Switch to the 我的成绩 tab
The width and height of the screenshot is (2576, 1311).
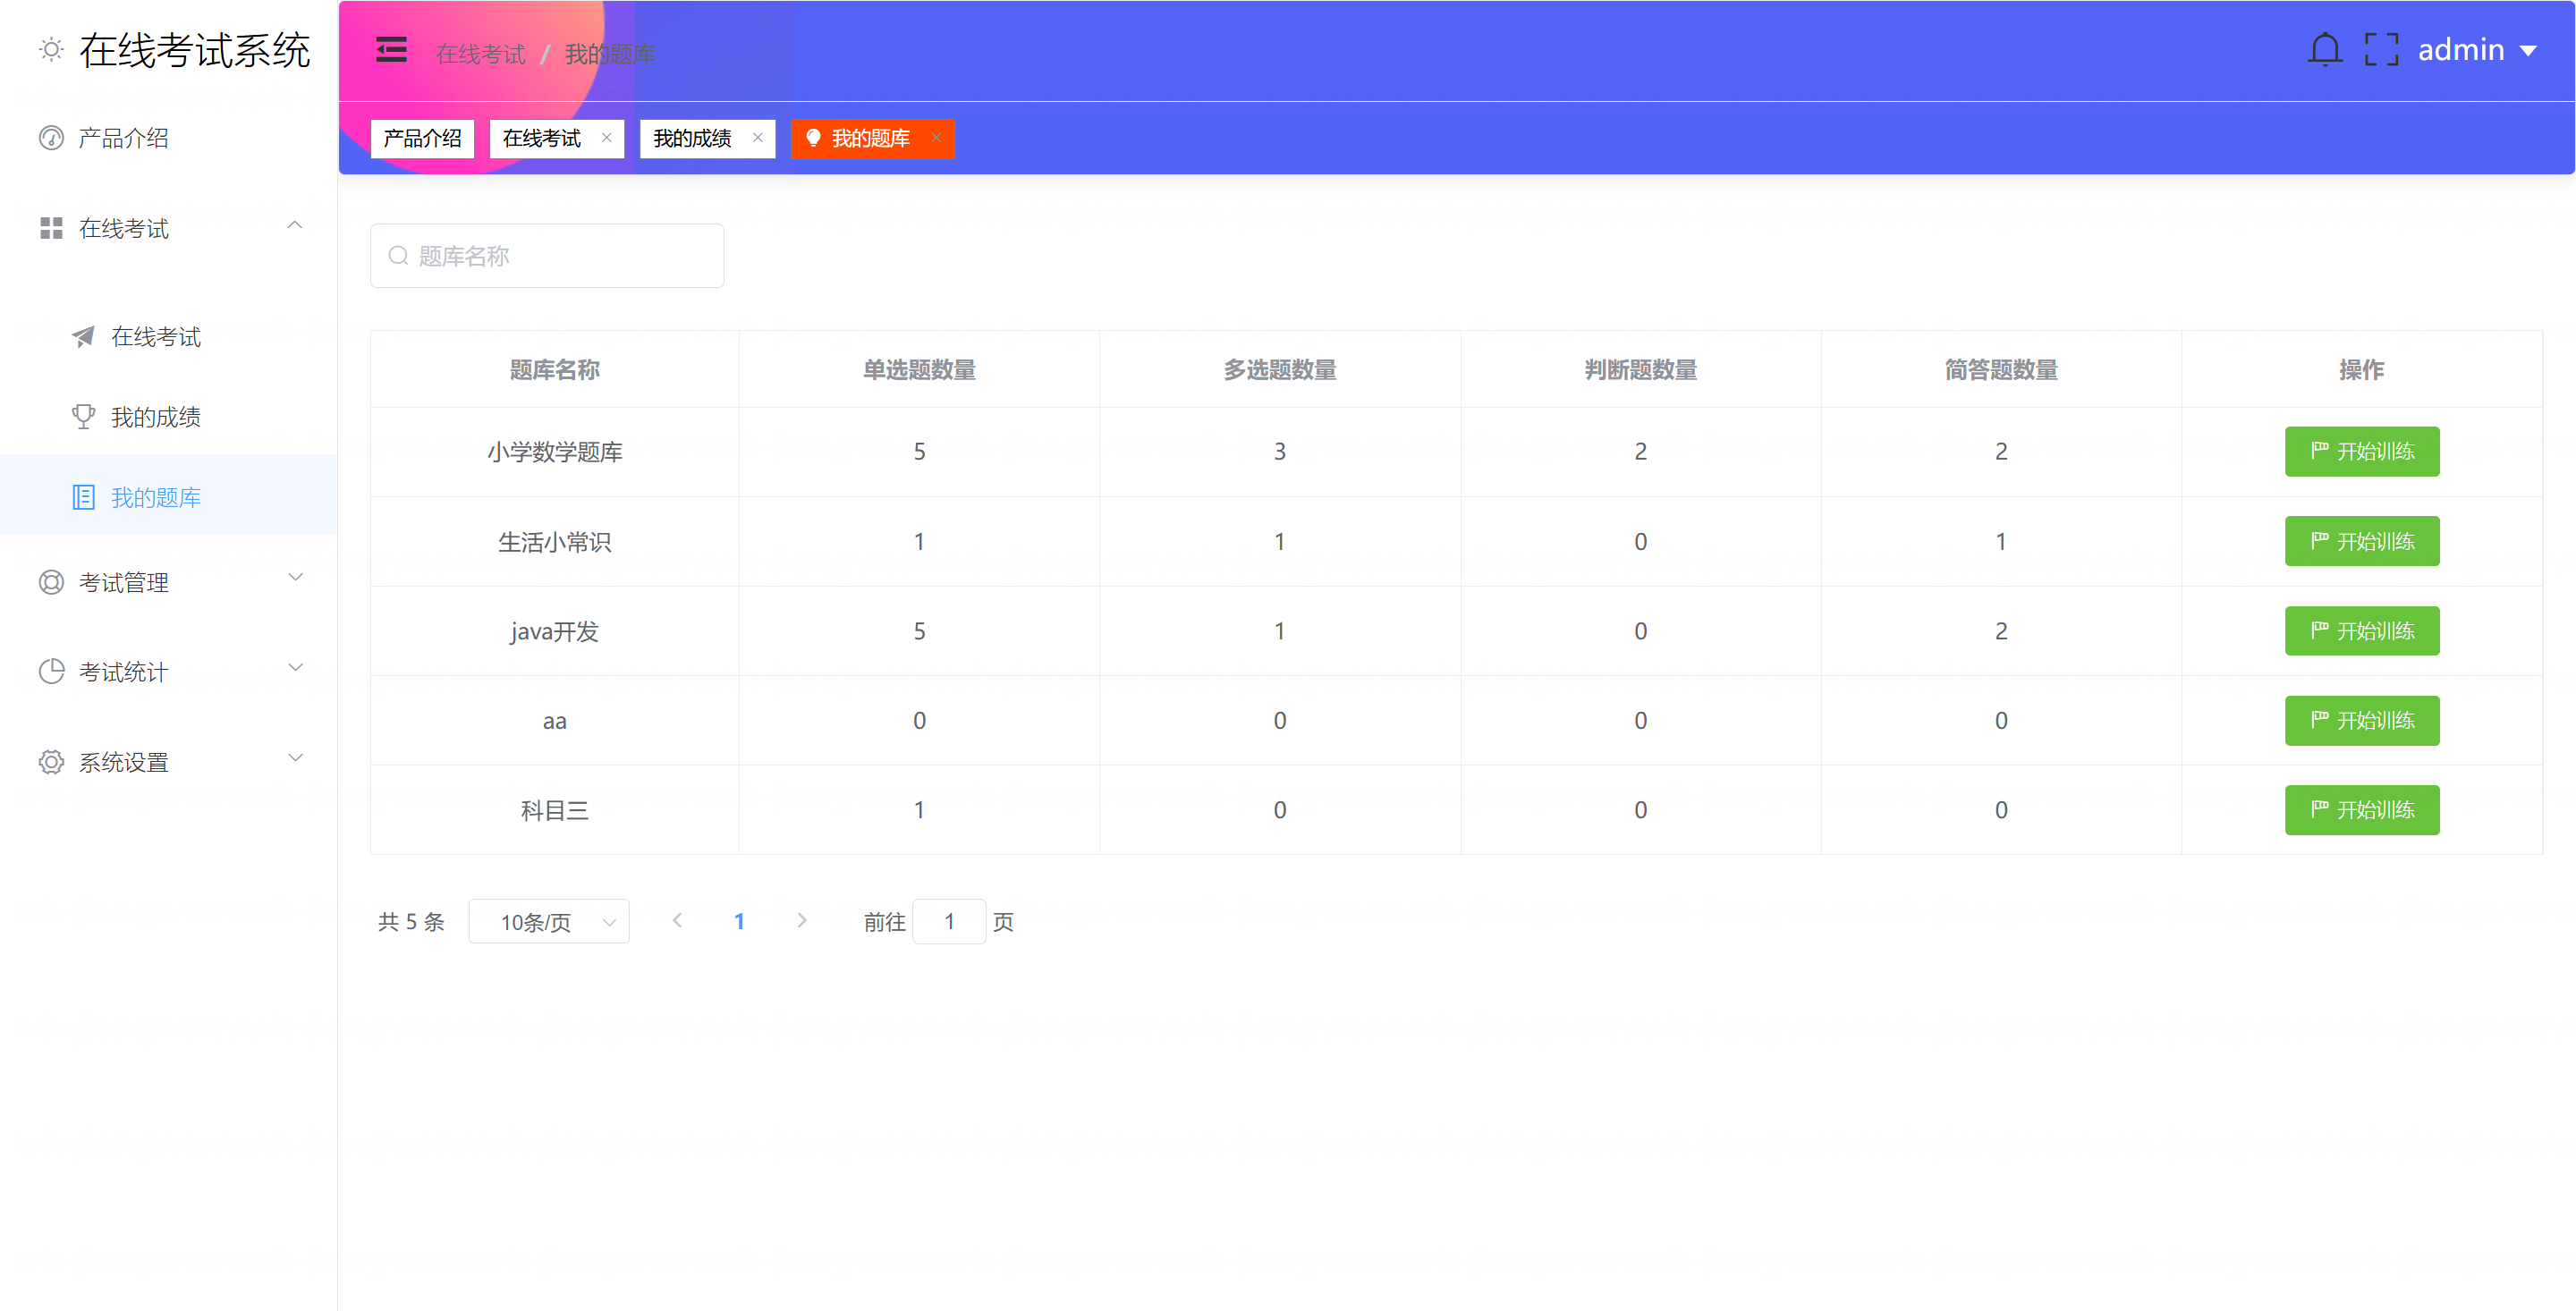[692, 139]
